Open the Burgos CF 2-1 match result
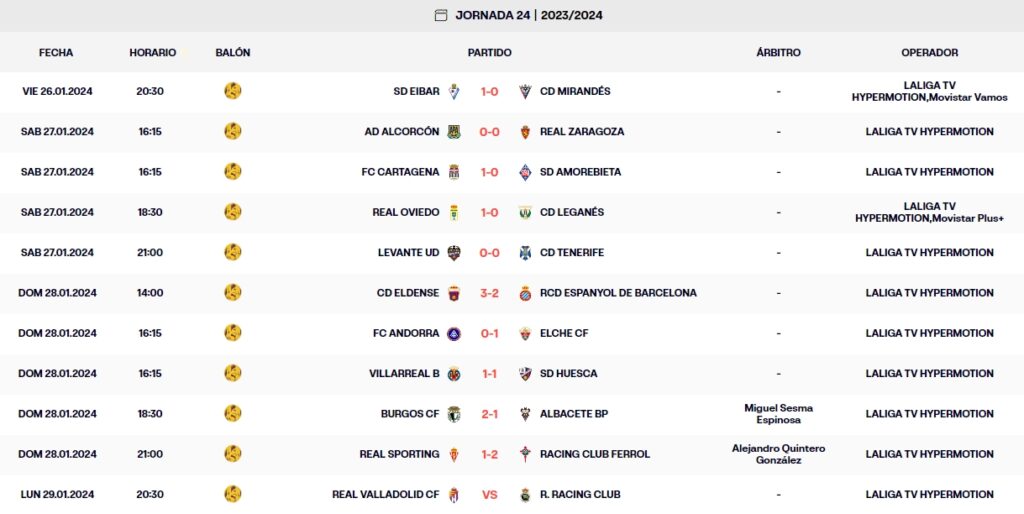1024x514 pixels. tap(489, 414)
